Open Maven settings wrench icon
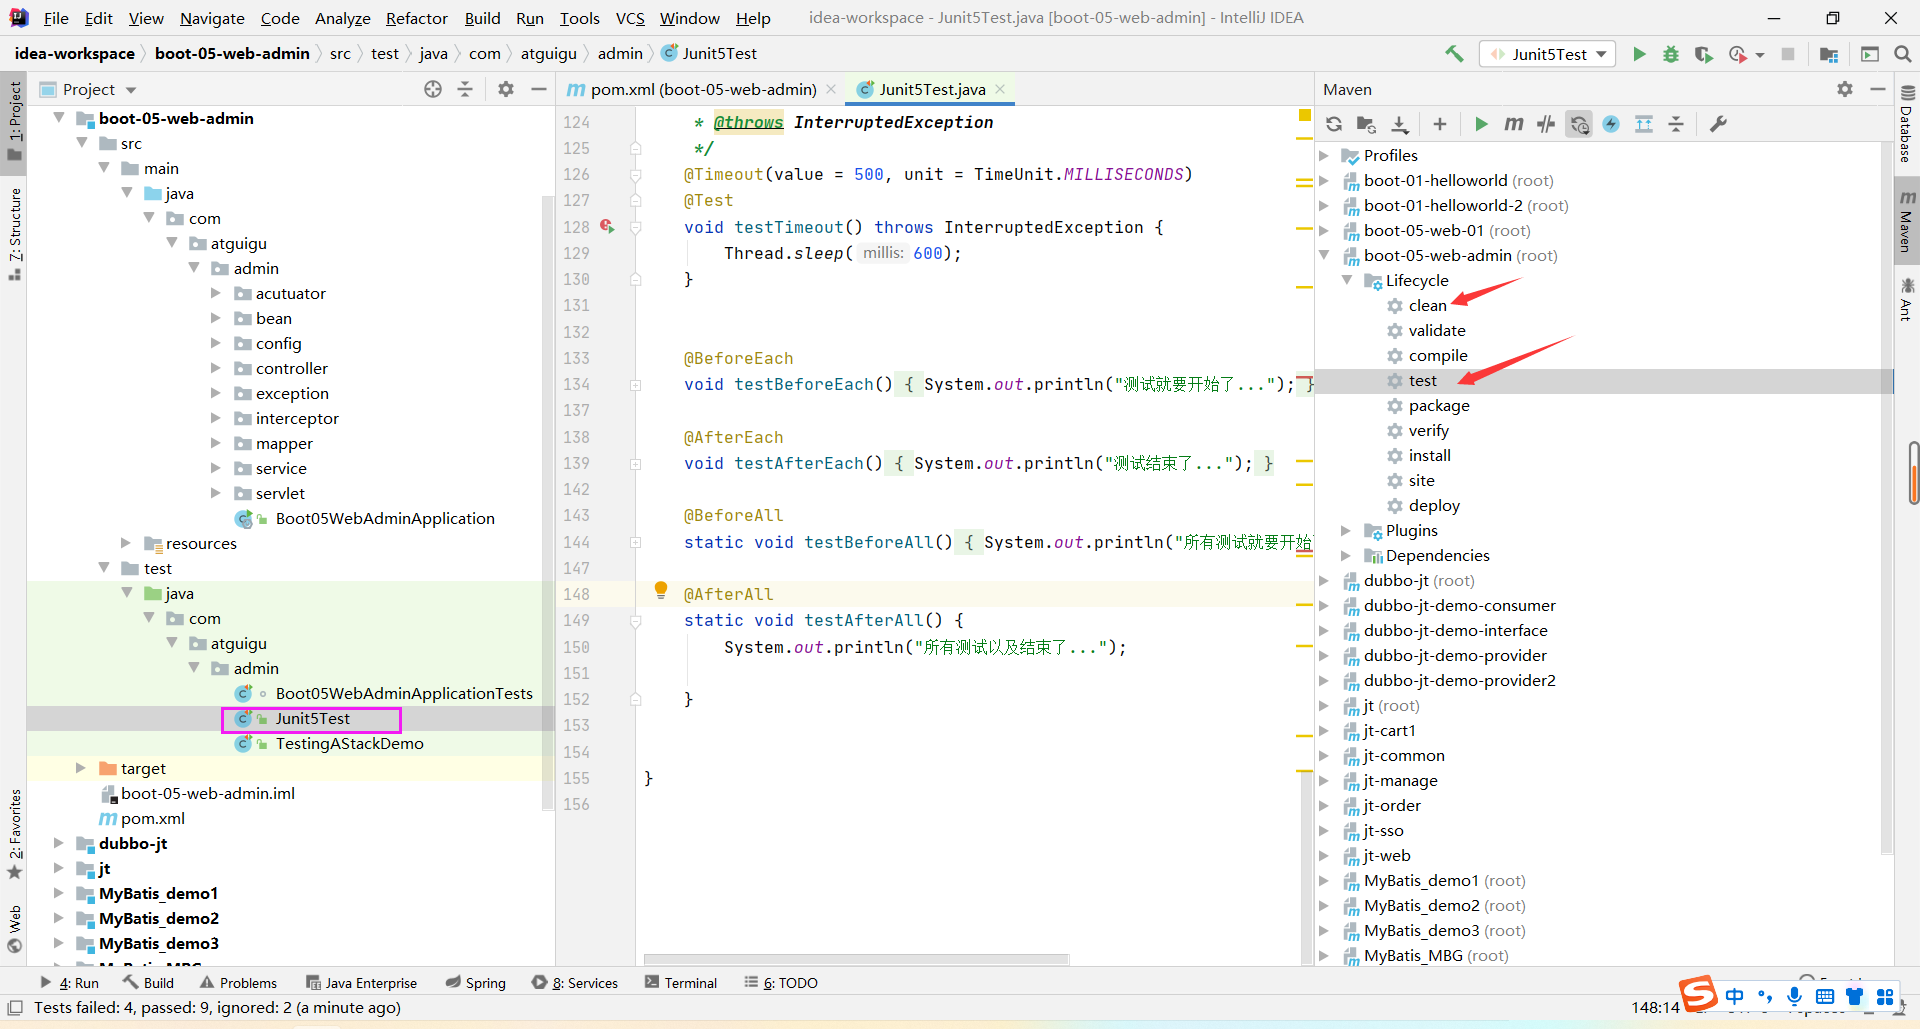 tap(1719, 124)
